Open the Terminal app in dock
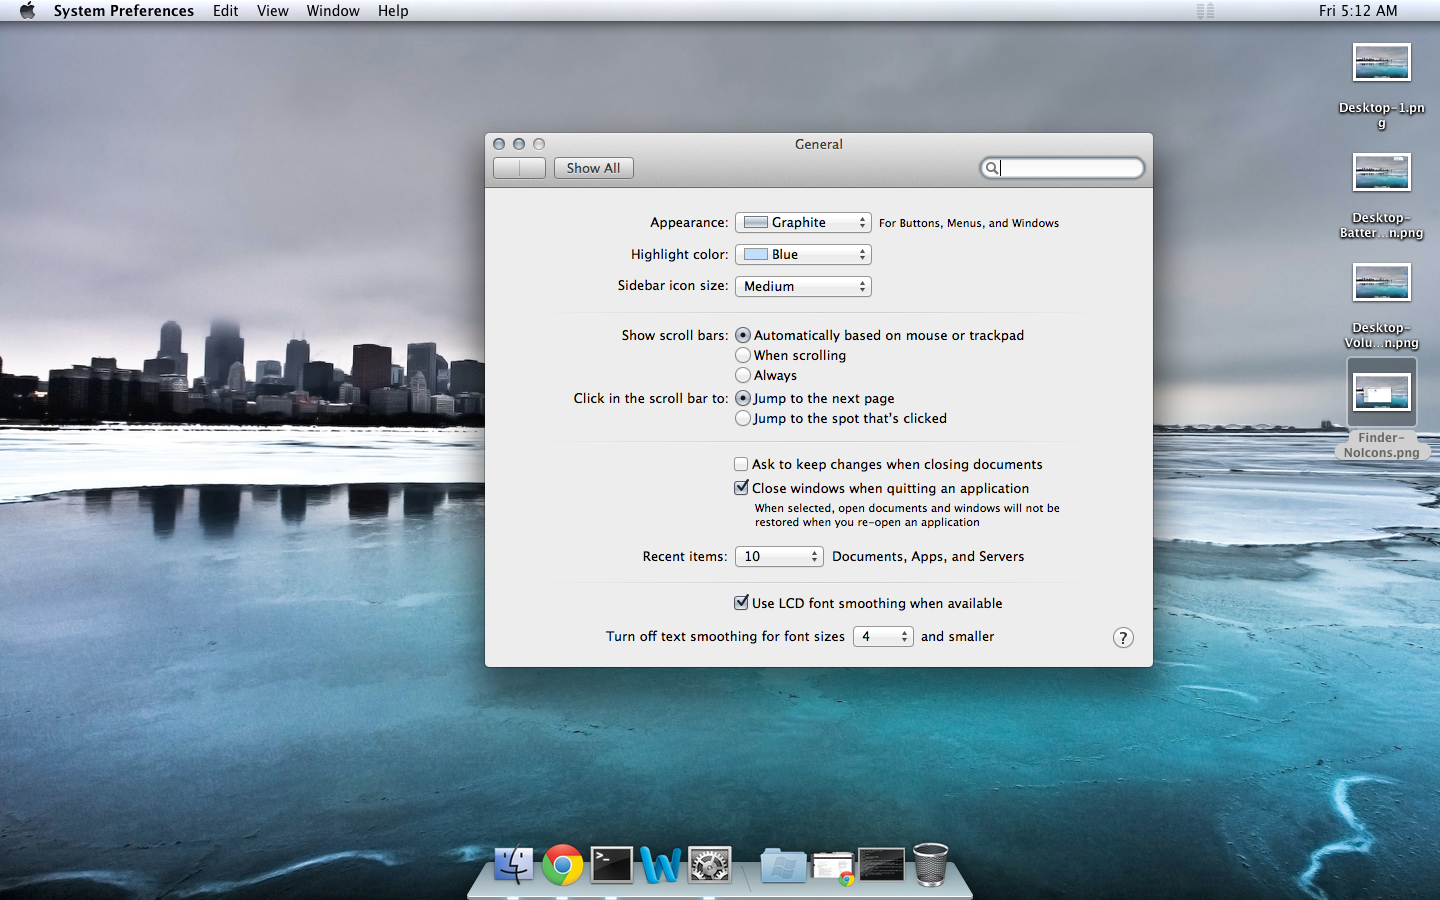 [611, 865]
